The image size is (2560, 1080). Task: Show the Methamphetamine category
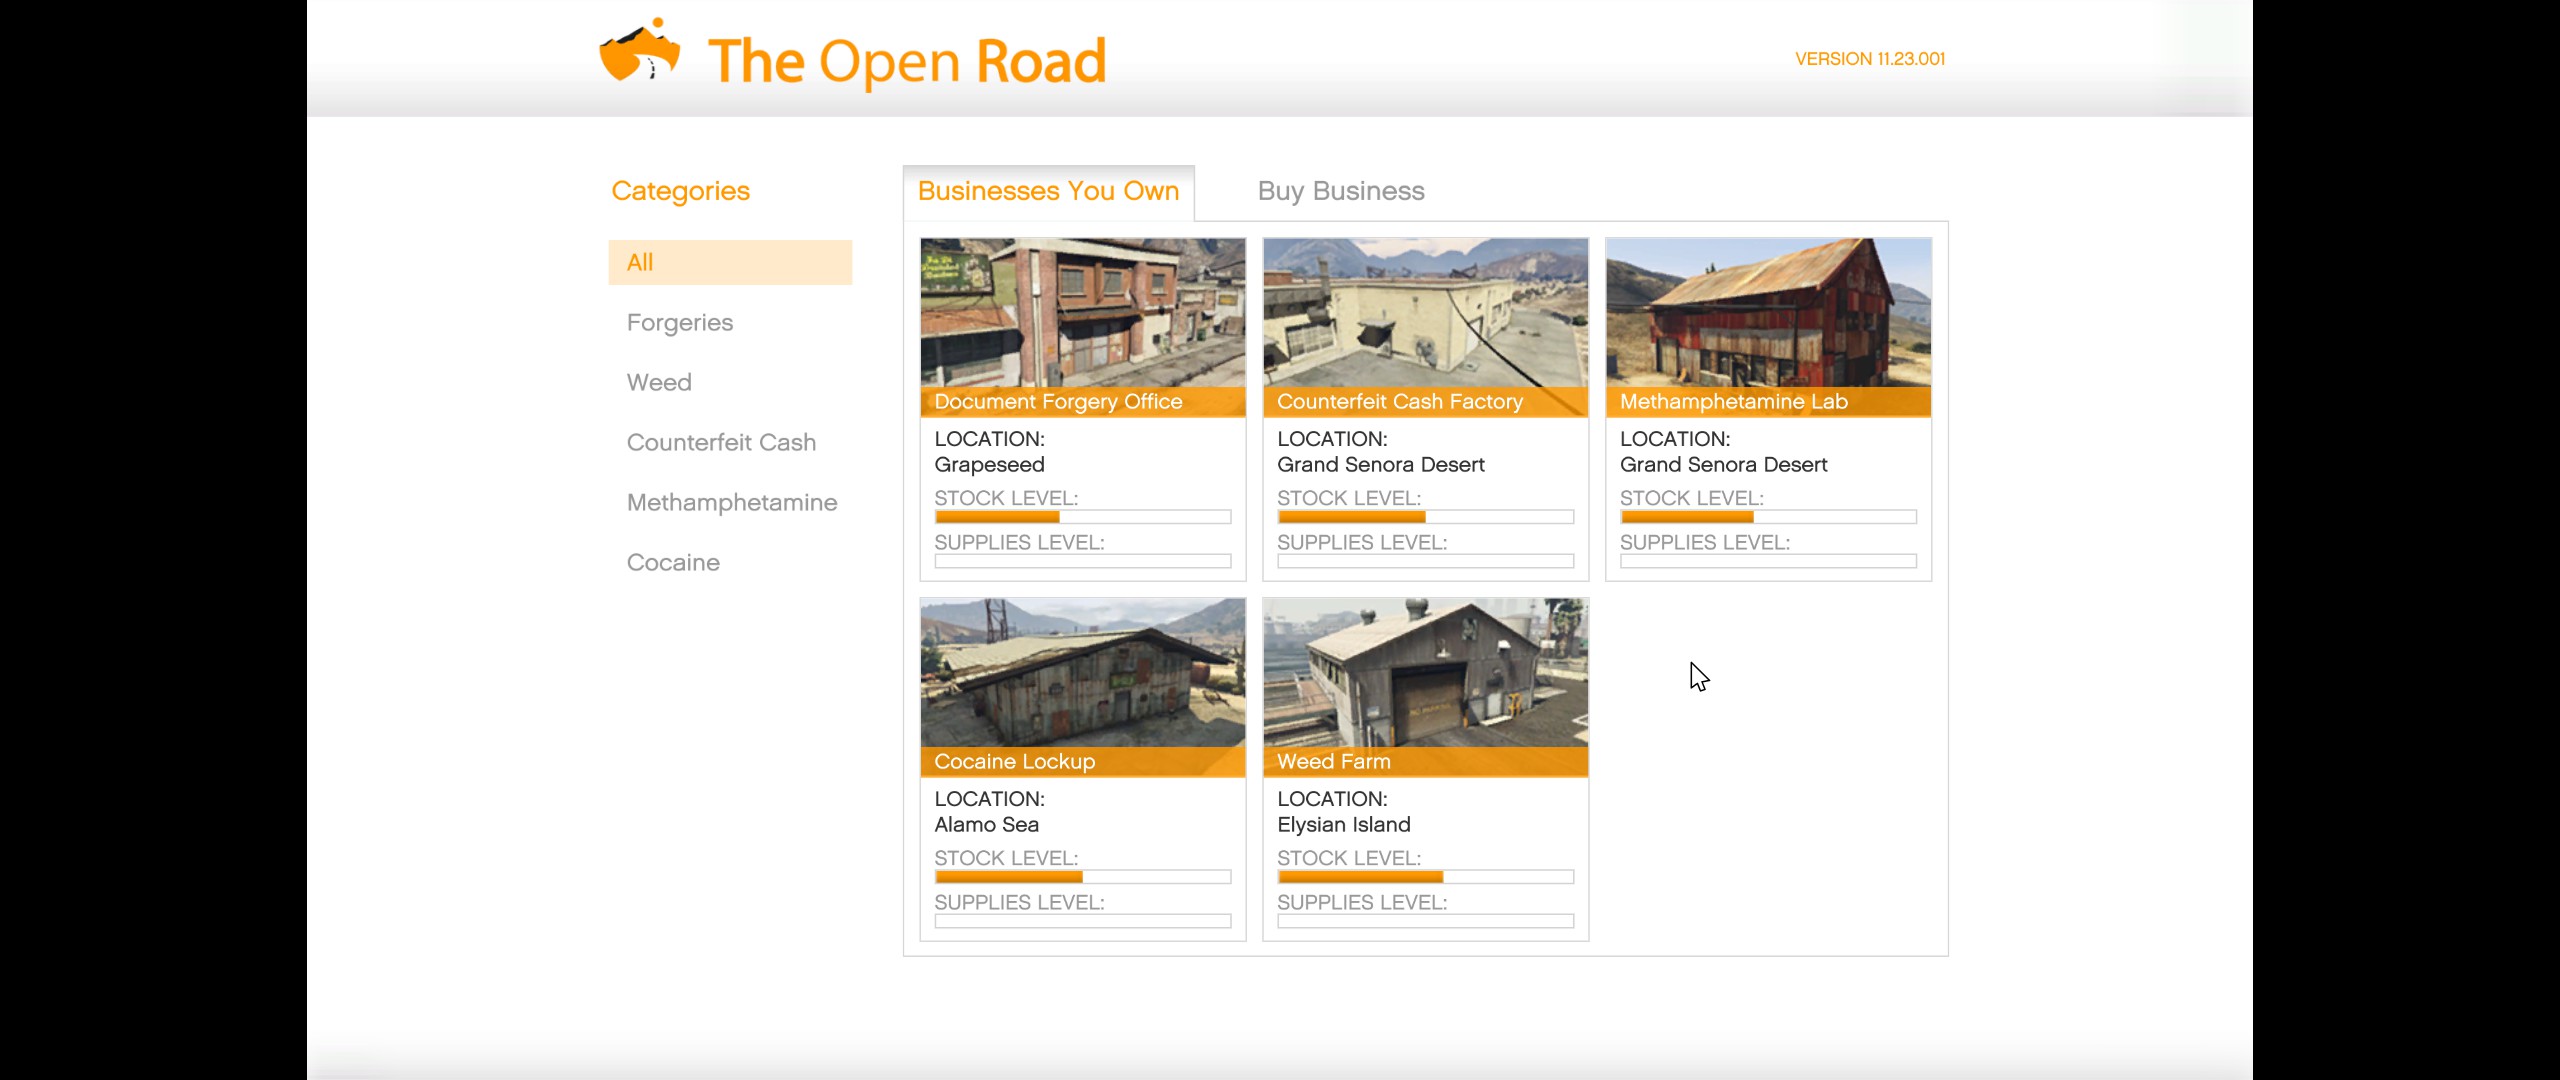[x=732, y=502]
